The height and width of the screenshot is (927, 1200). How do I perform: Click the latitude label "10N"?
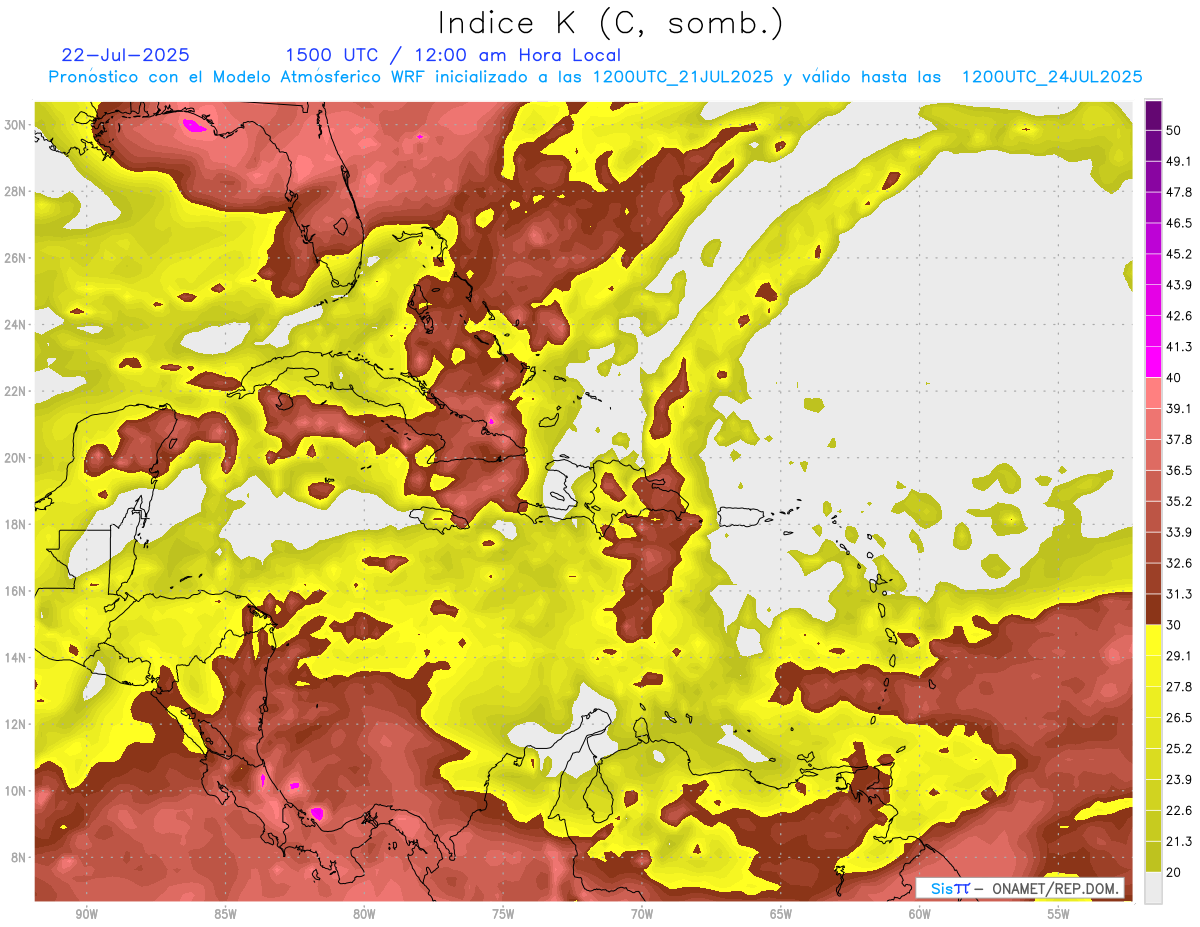tap(15, 791)
